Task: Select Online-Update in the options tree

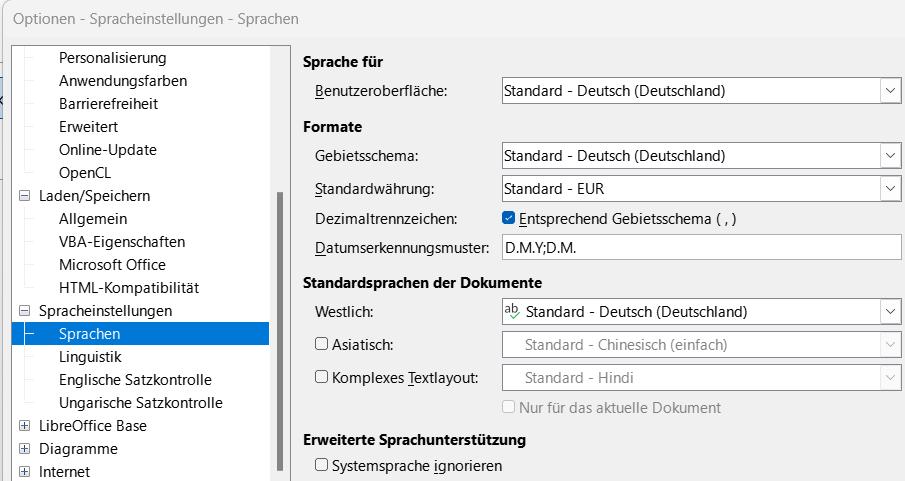Action: [x=108, y=150]
